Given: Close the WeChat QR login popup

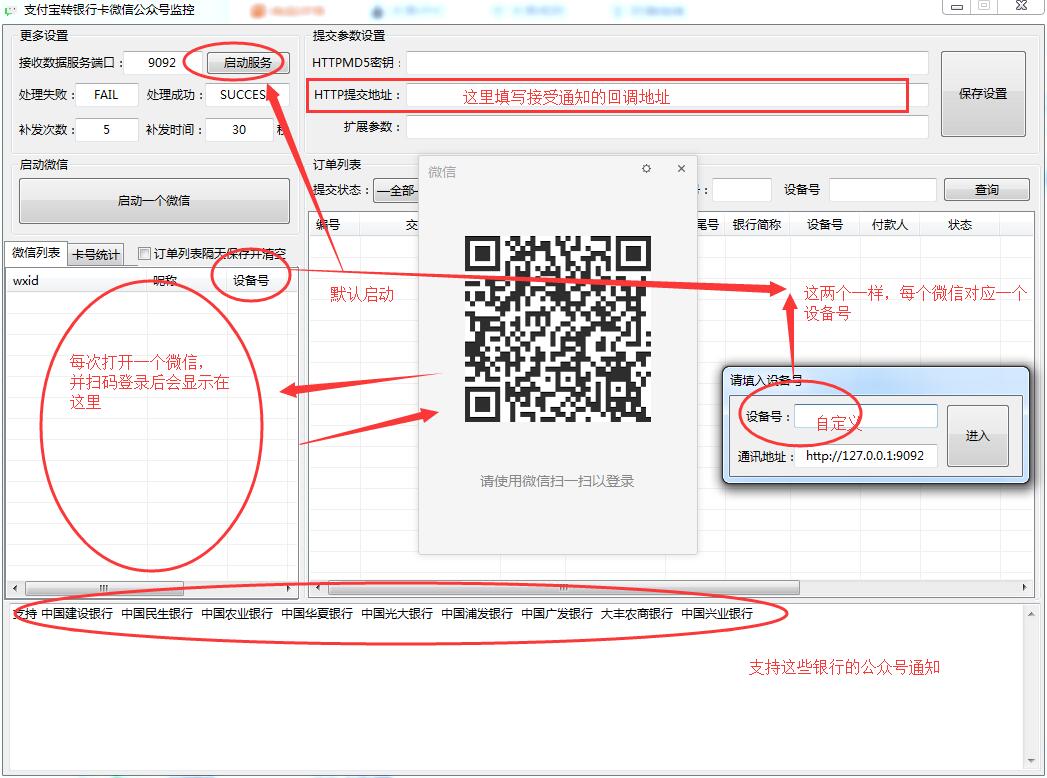Looking at the screenshot, I should coord(681,169).
